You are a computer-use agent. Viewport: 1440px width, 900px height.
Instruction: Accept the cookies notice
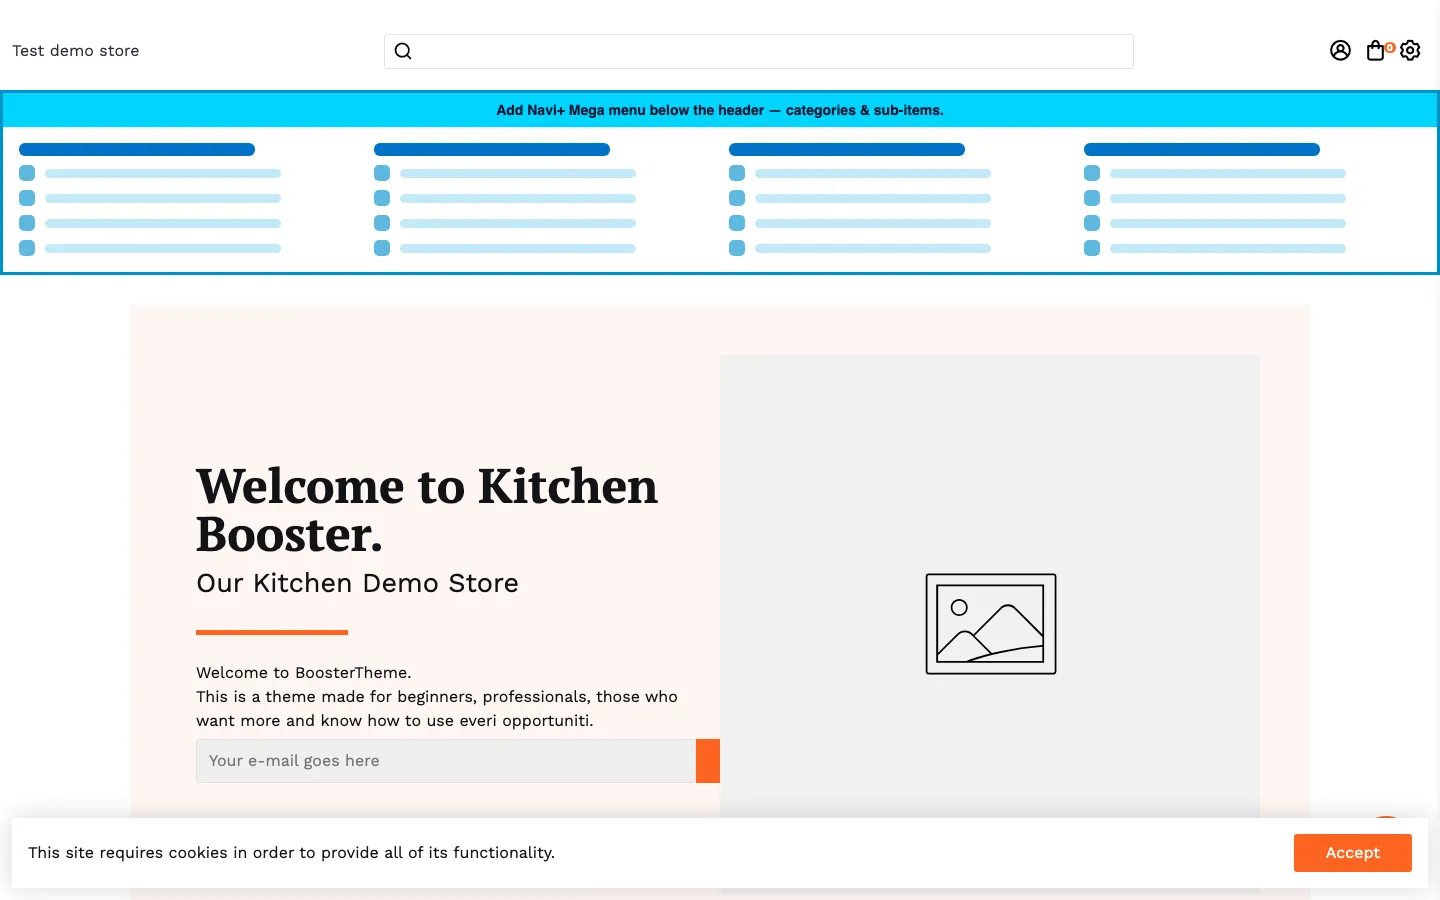pos(1352,853)
